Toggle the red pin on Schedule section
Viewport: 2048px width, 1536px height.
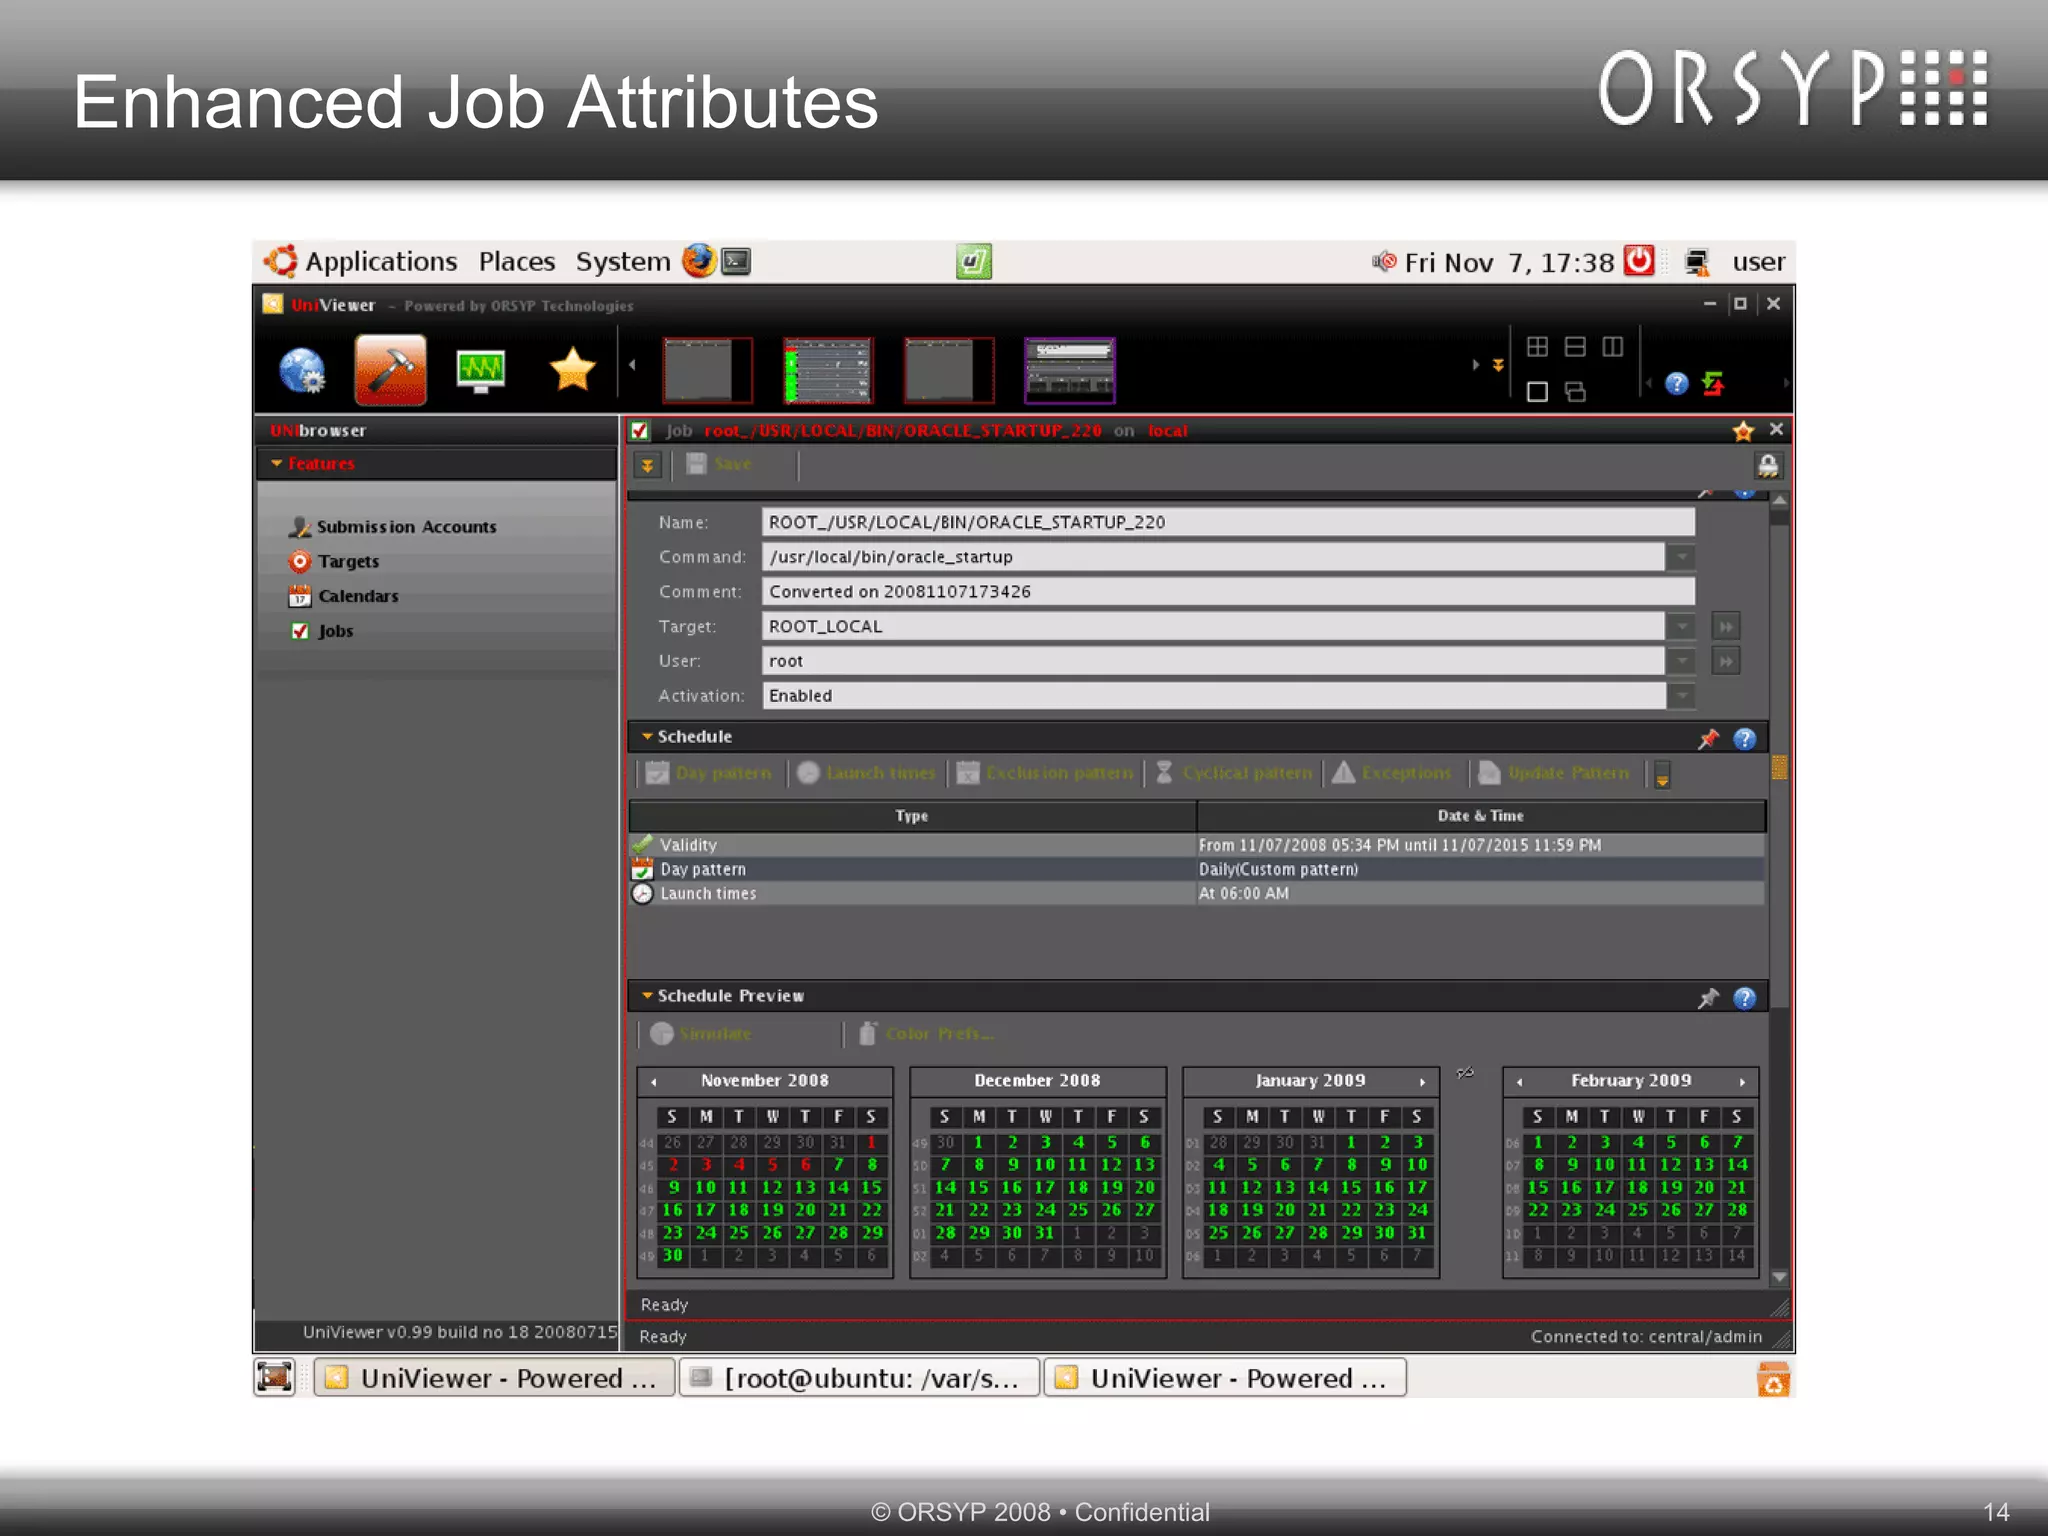click(1708, 738)
